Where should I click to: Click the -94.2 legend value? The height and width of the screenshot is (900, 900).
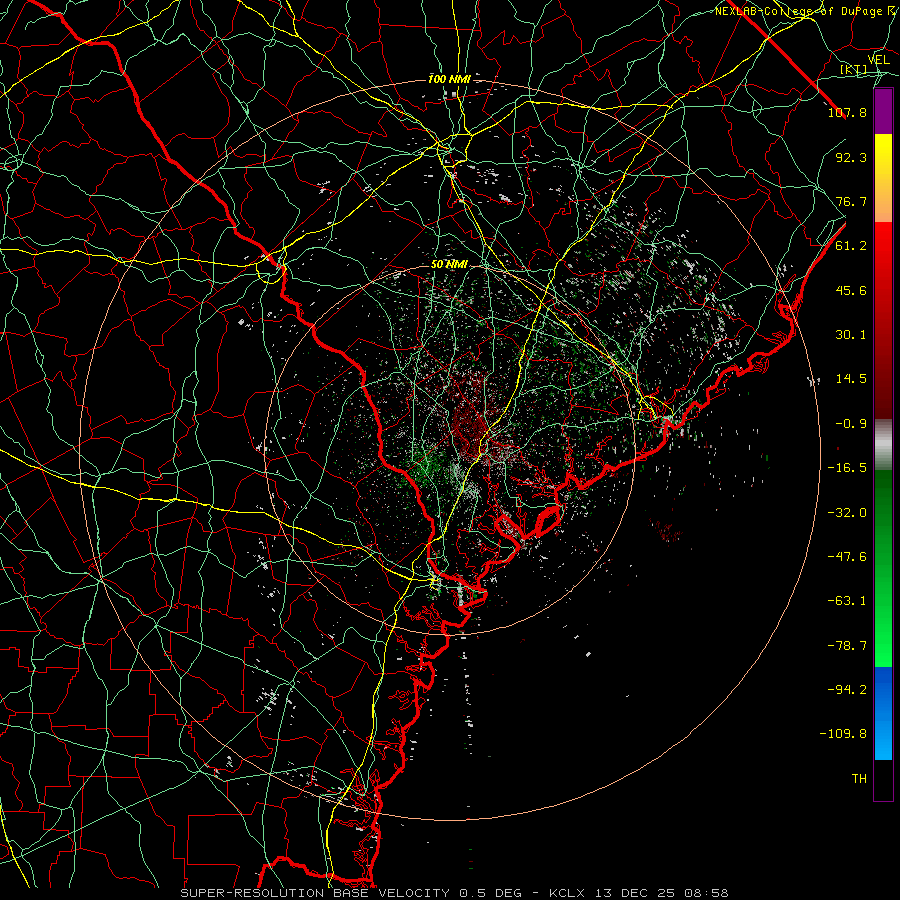coord(847,690)
